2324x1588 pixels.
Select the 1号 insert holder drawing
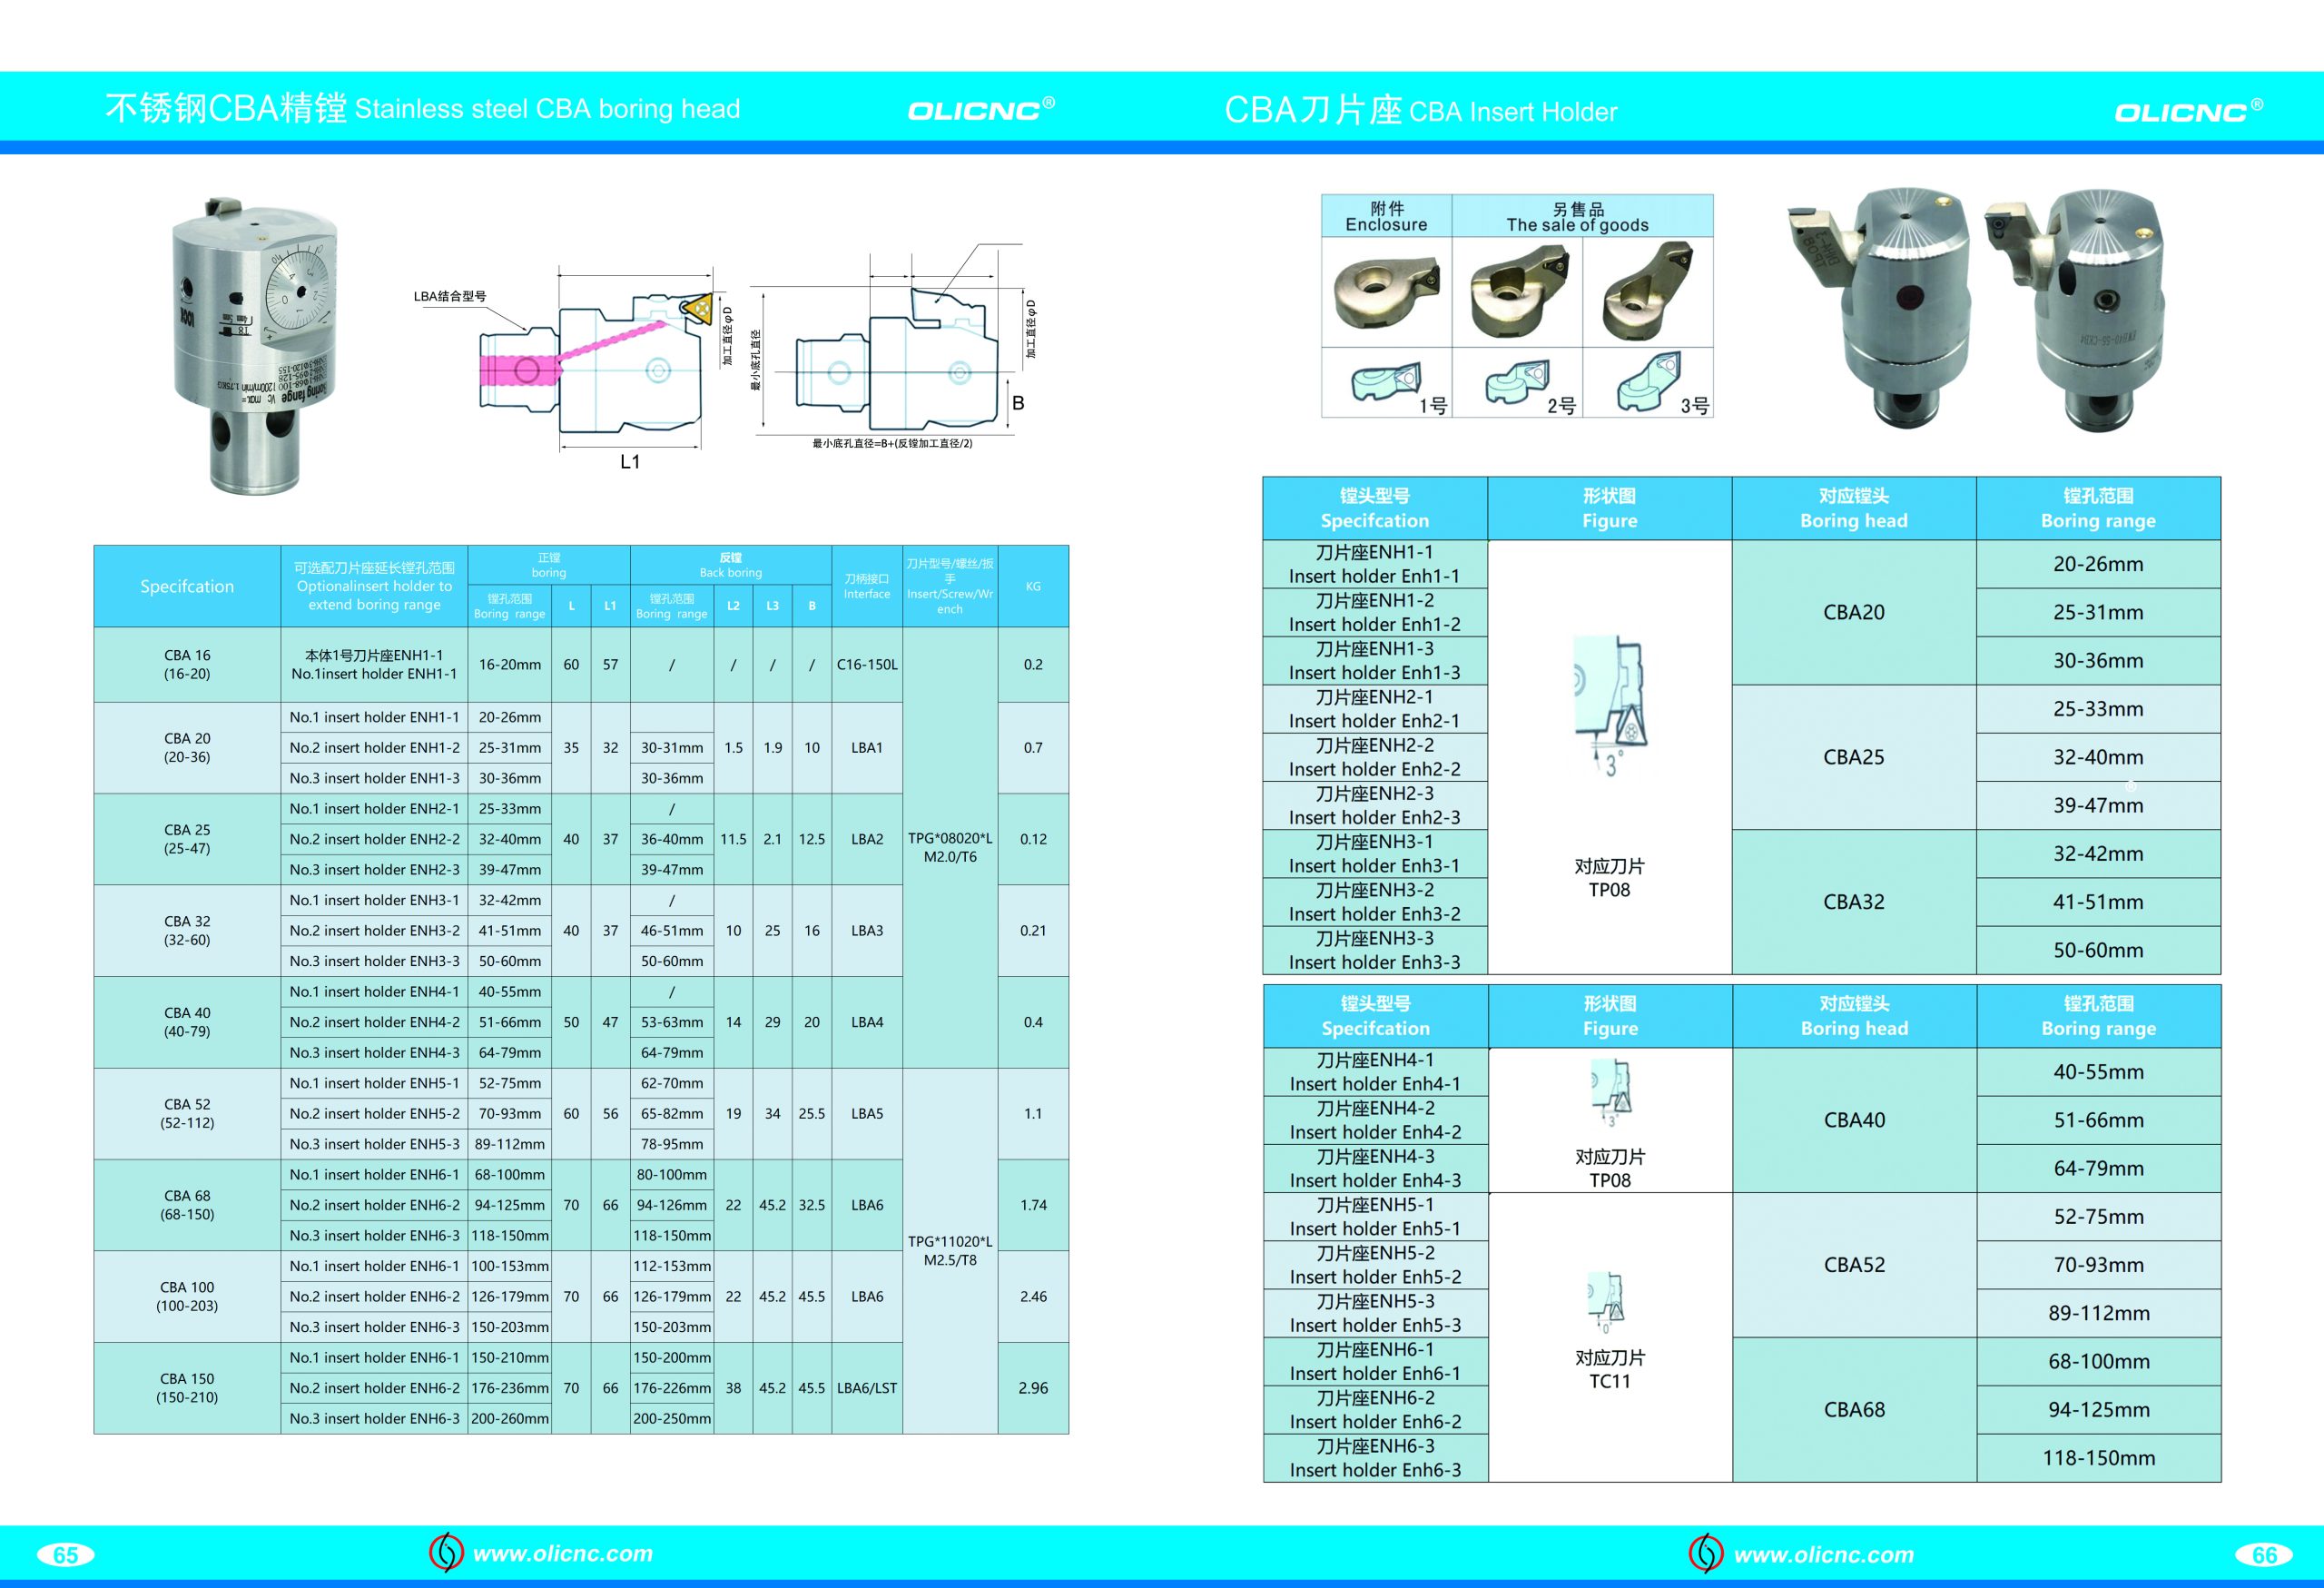1386,381
